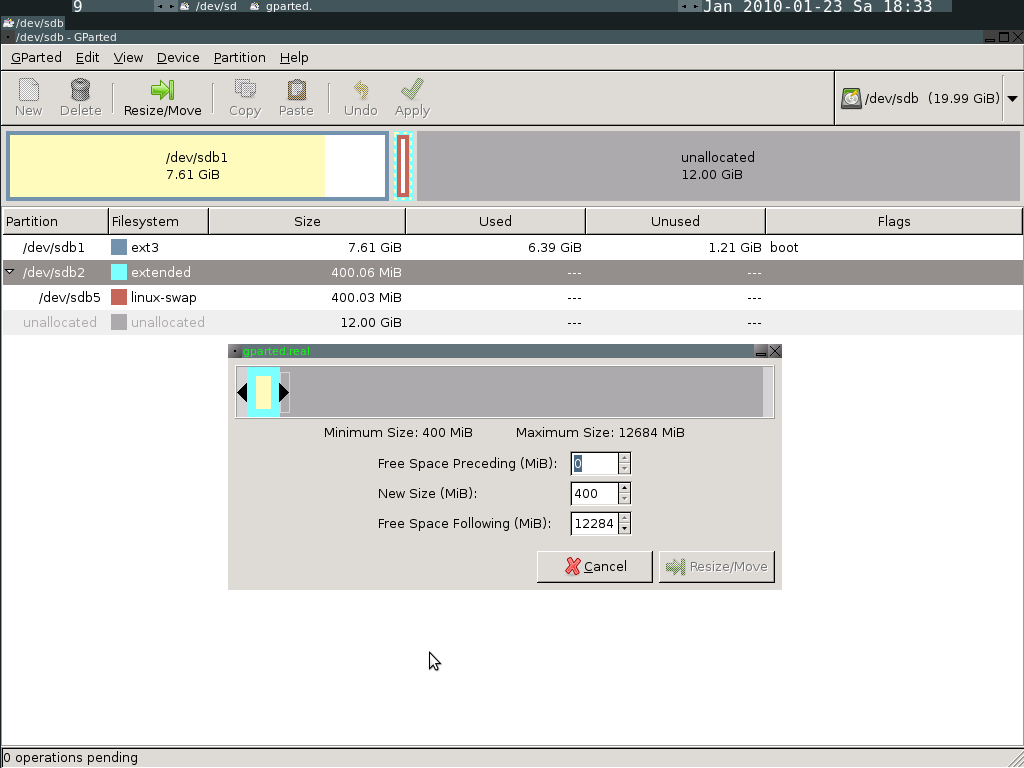Open the Resize/Move toolbar tool
The height and width of the screenshot is (768, 1024).
pyautogui.click(x=162, y=97)
